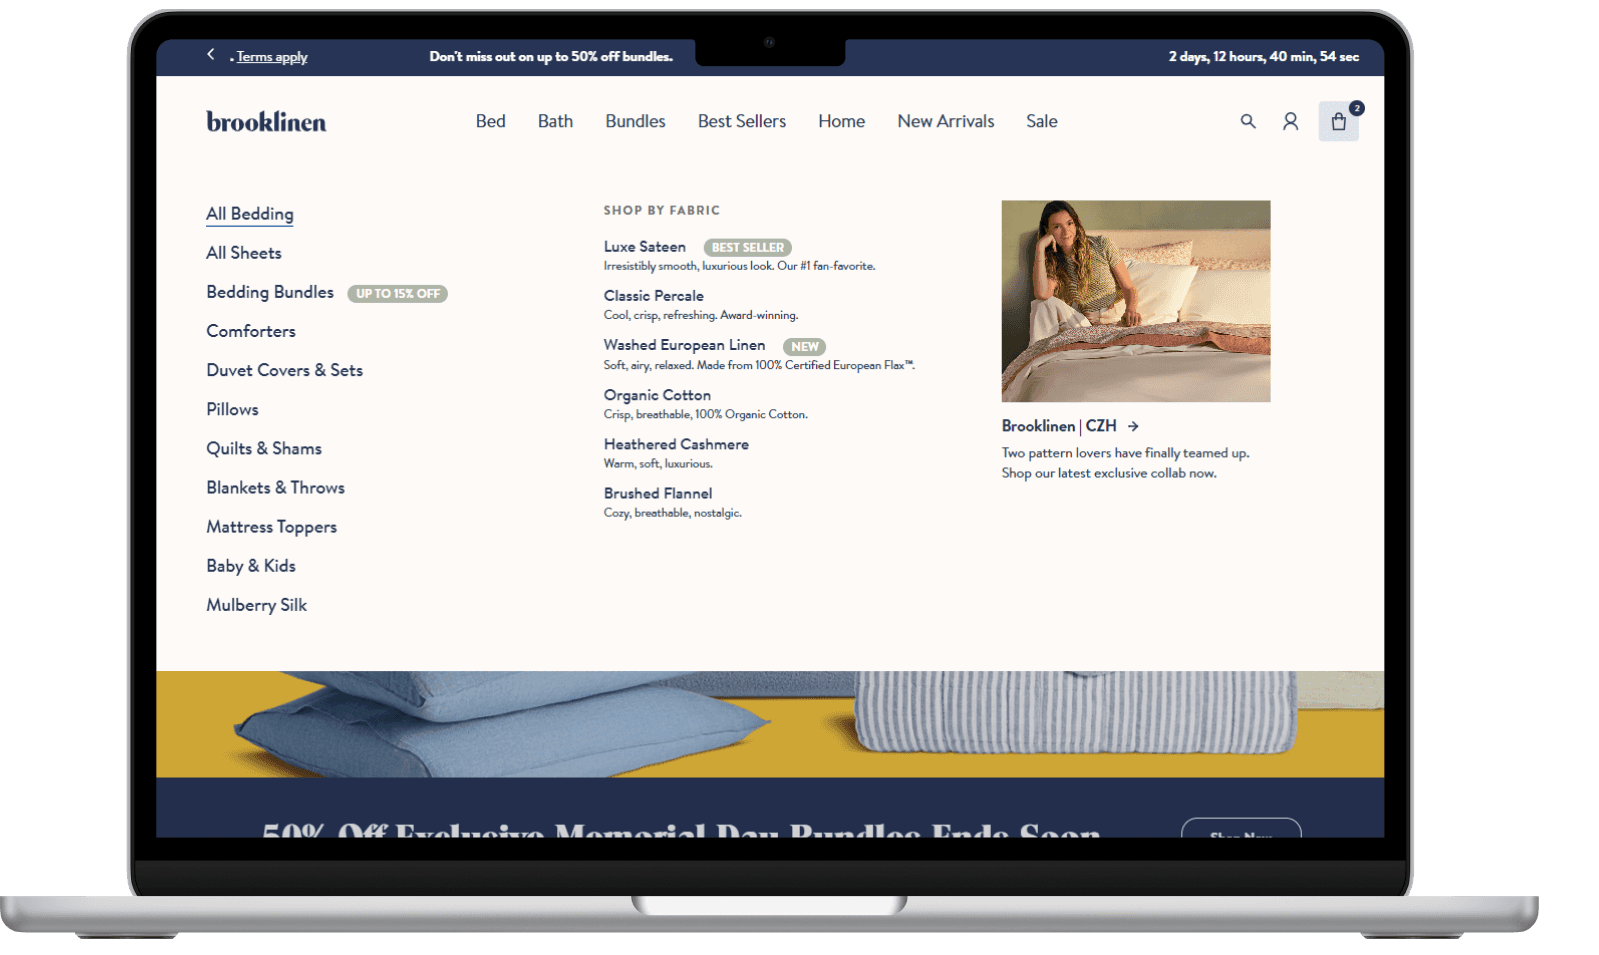Click the UP TO 15% OFF badge
The height and width of the screenshot is (955, 1599).
(x=397, y=294)
